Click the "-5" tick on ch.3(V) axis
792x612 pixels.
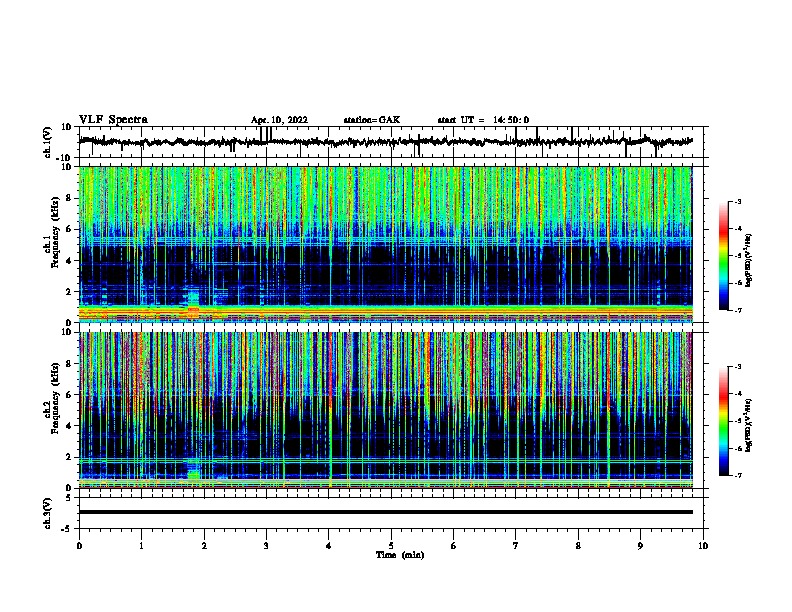(x=67, y=529)
